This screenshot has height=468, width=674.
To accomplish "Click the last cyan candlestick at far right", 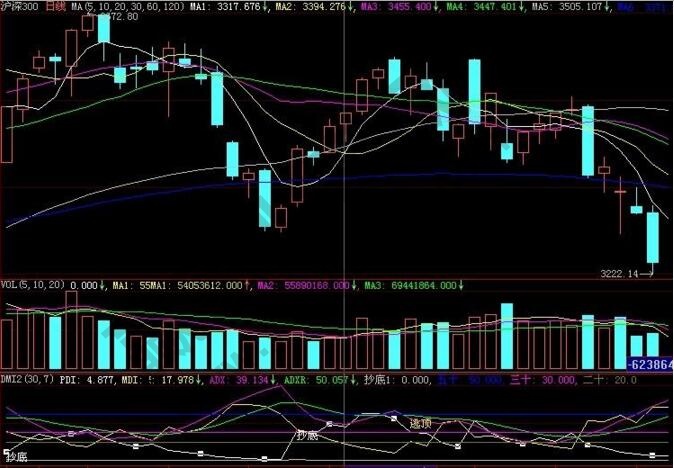I will (653, 237).
